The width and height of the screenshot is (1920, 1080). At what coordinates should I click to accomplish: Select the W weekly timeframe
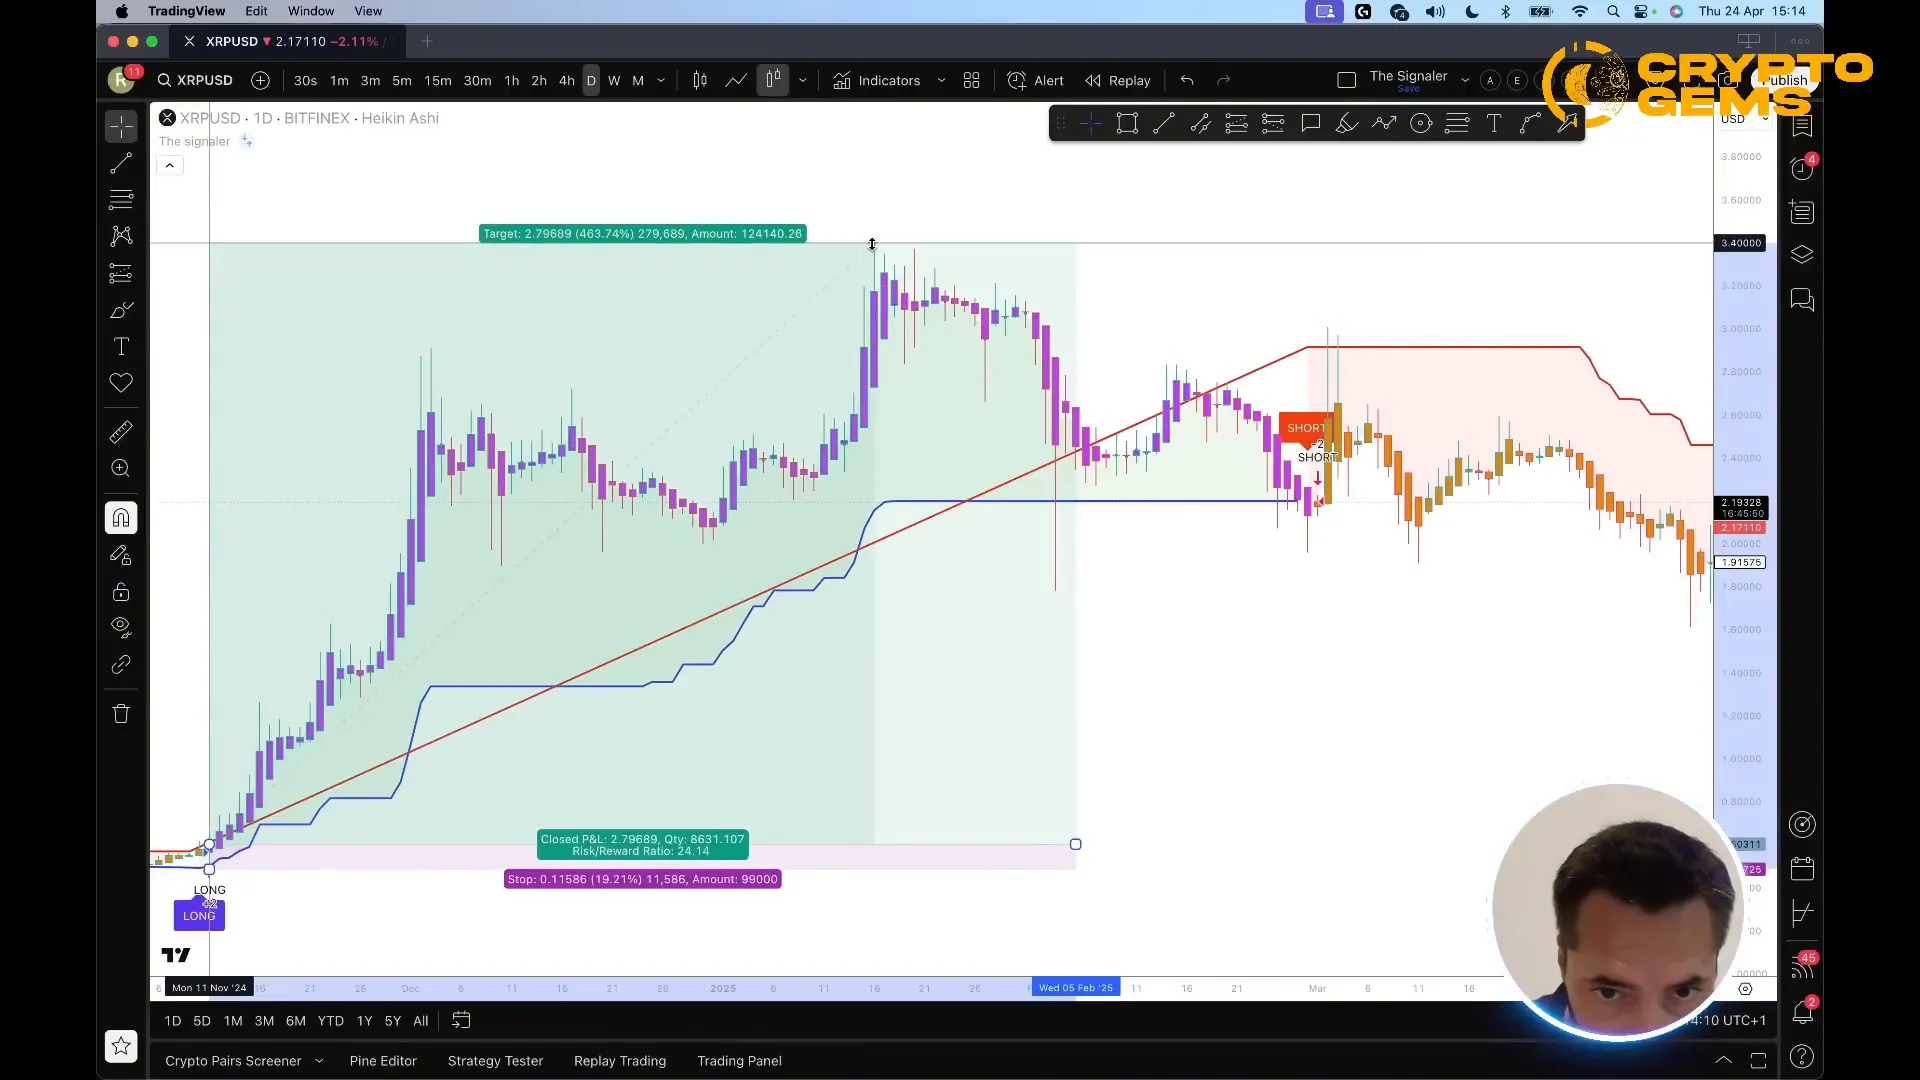[x=614, y=80]
